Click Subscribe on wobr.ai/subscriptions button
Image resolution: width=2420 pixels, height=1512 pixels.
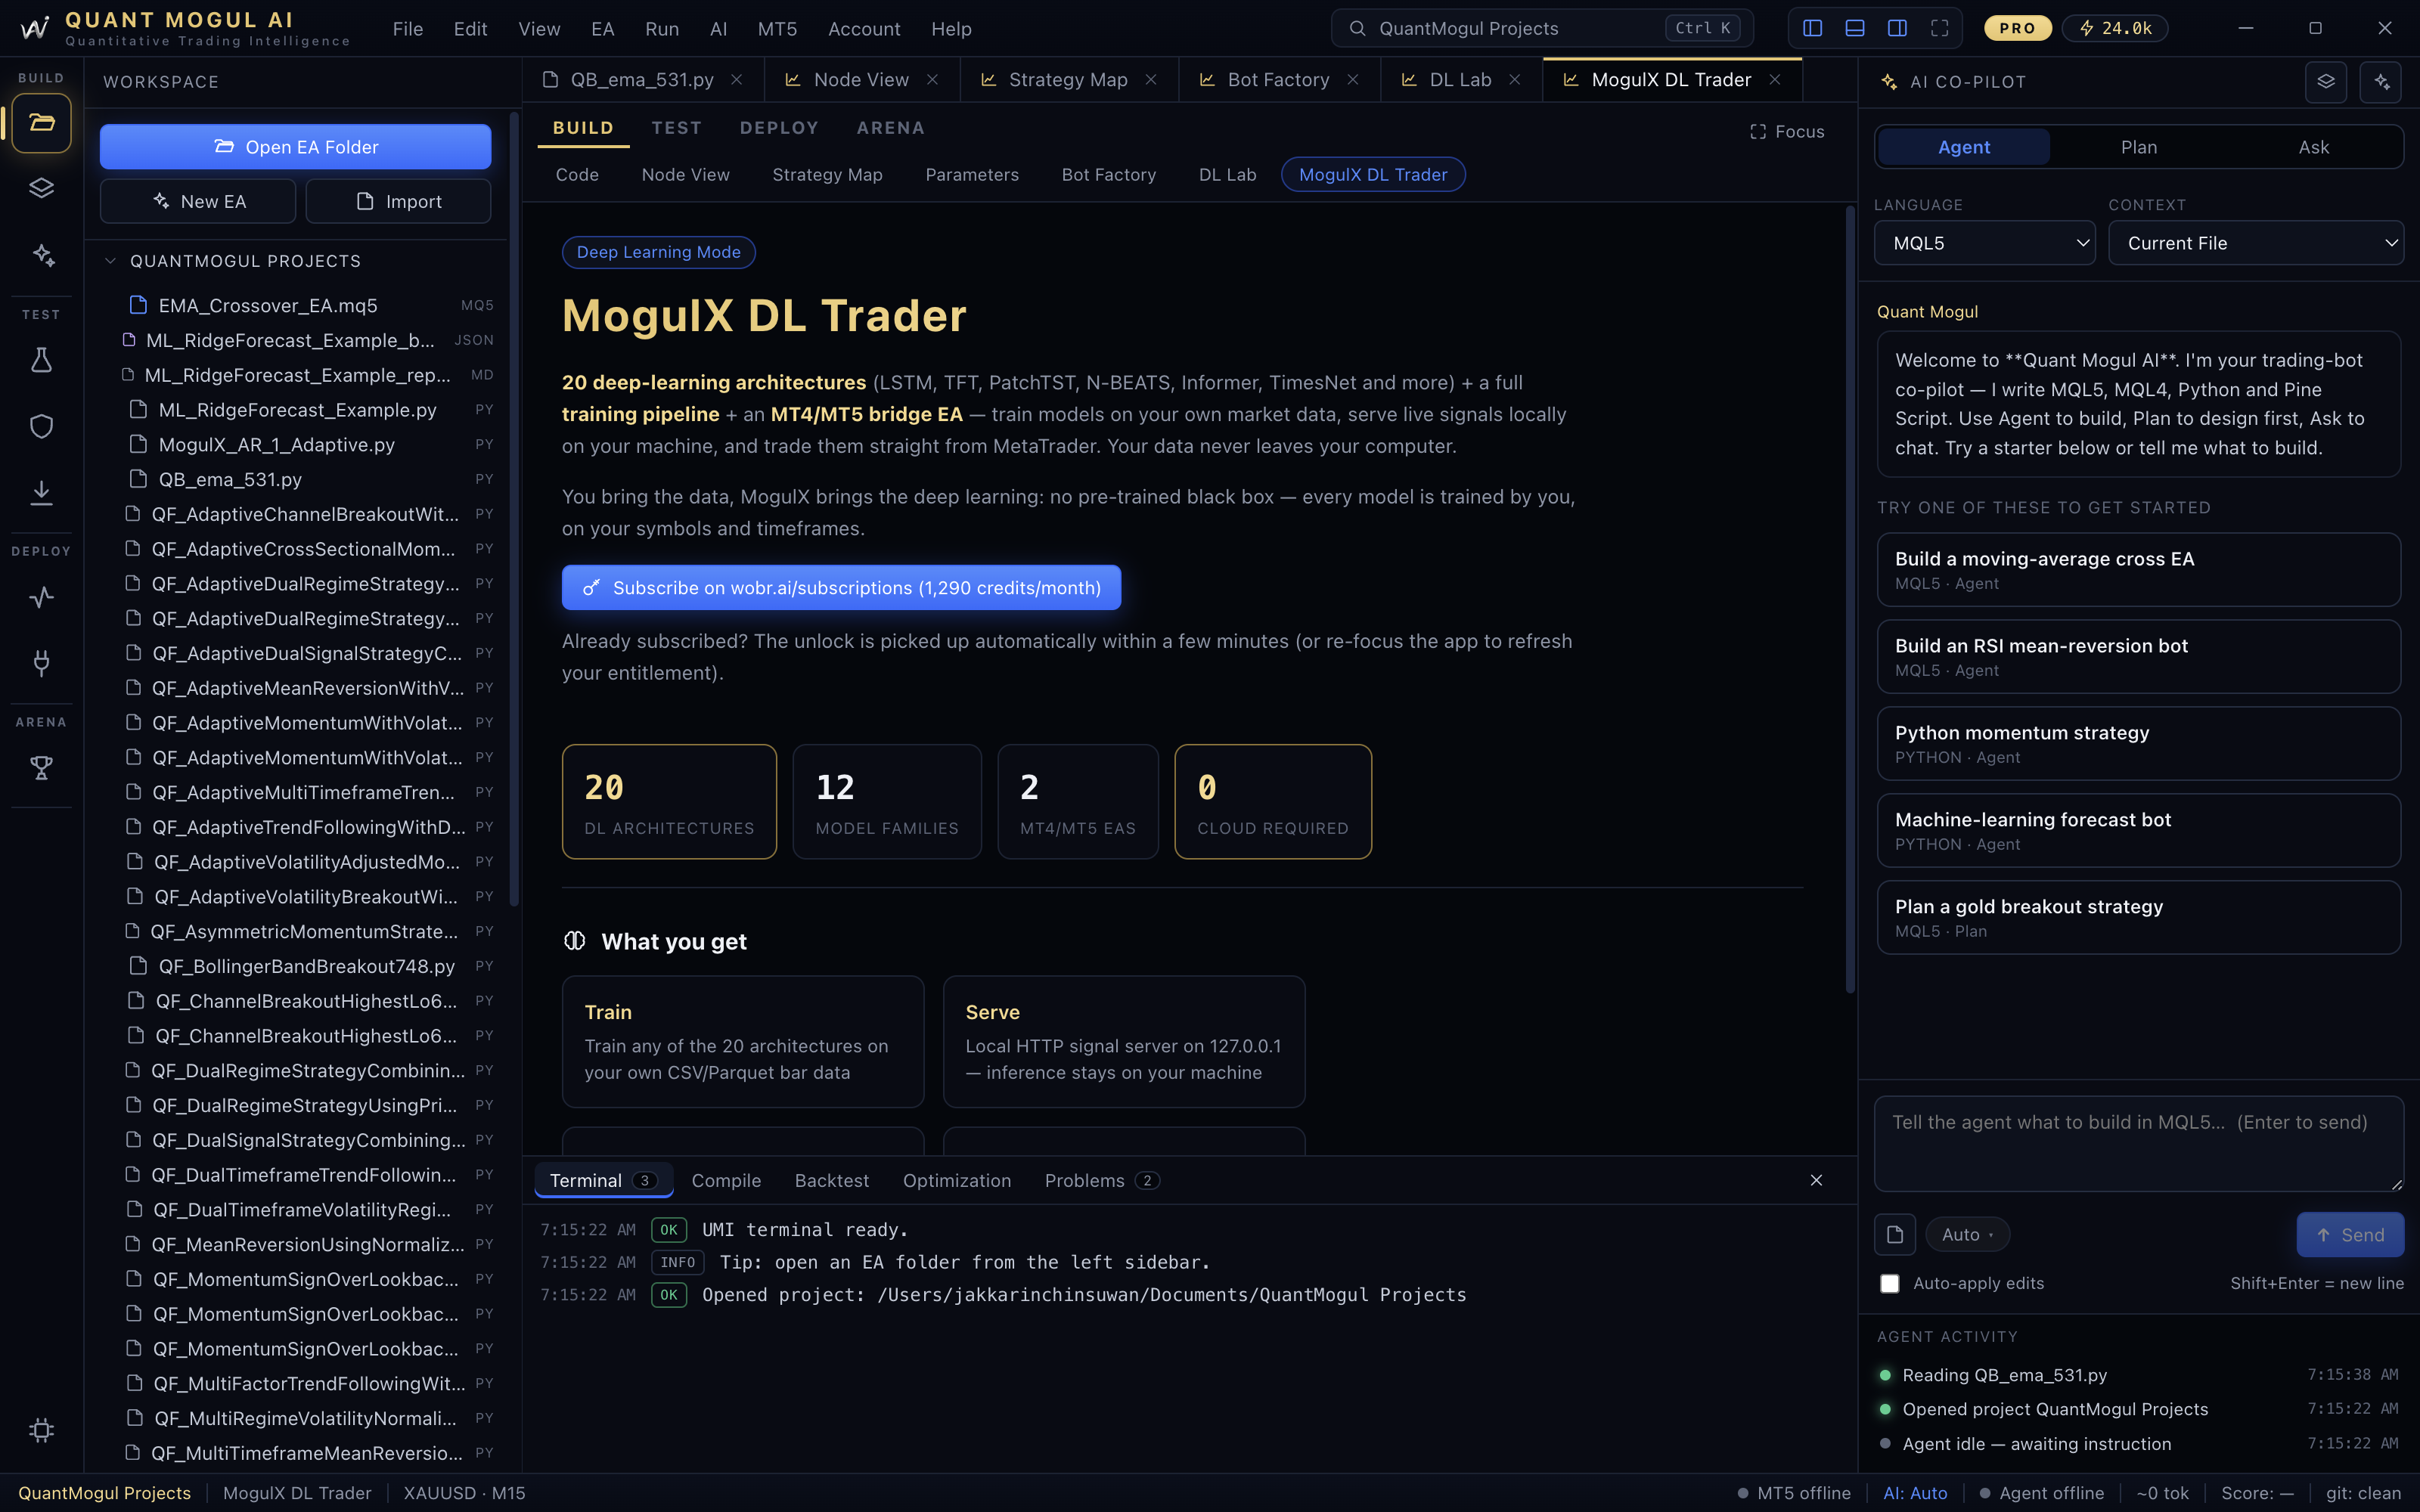(841, 588)
